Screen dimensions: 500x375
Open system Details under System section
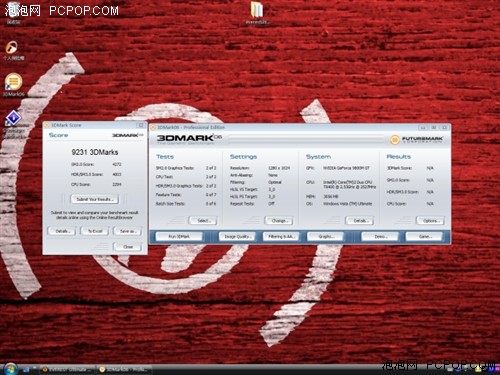(x=360, y=220)
